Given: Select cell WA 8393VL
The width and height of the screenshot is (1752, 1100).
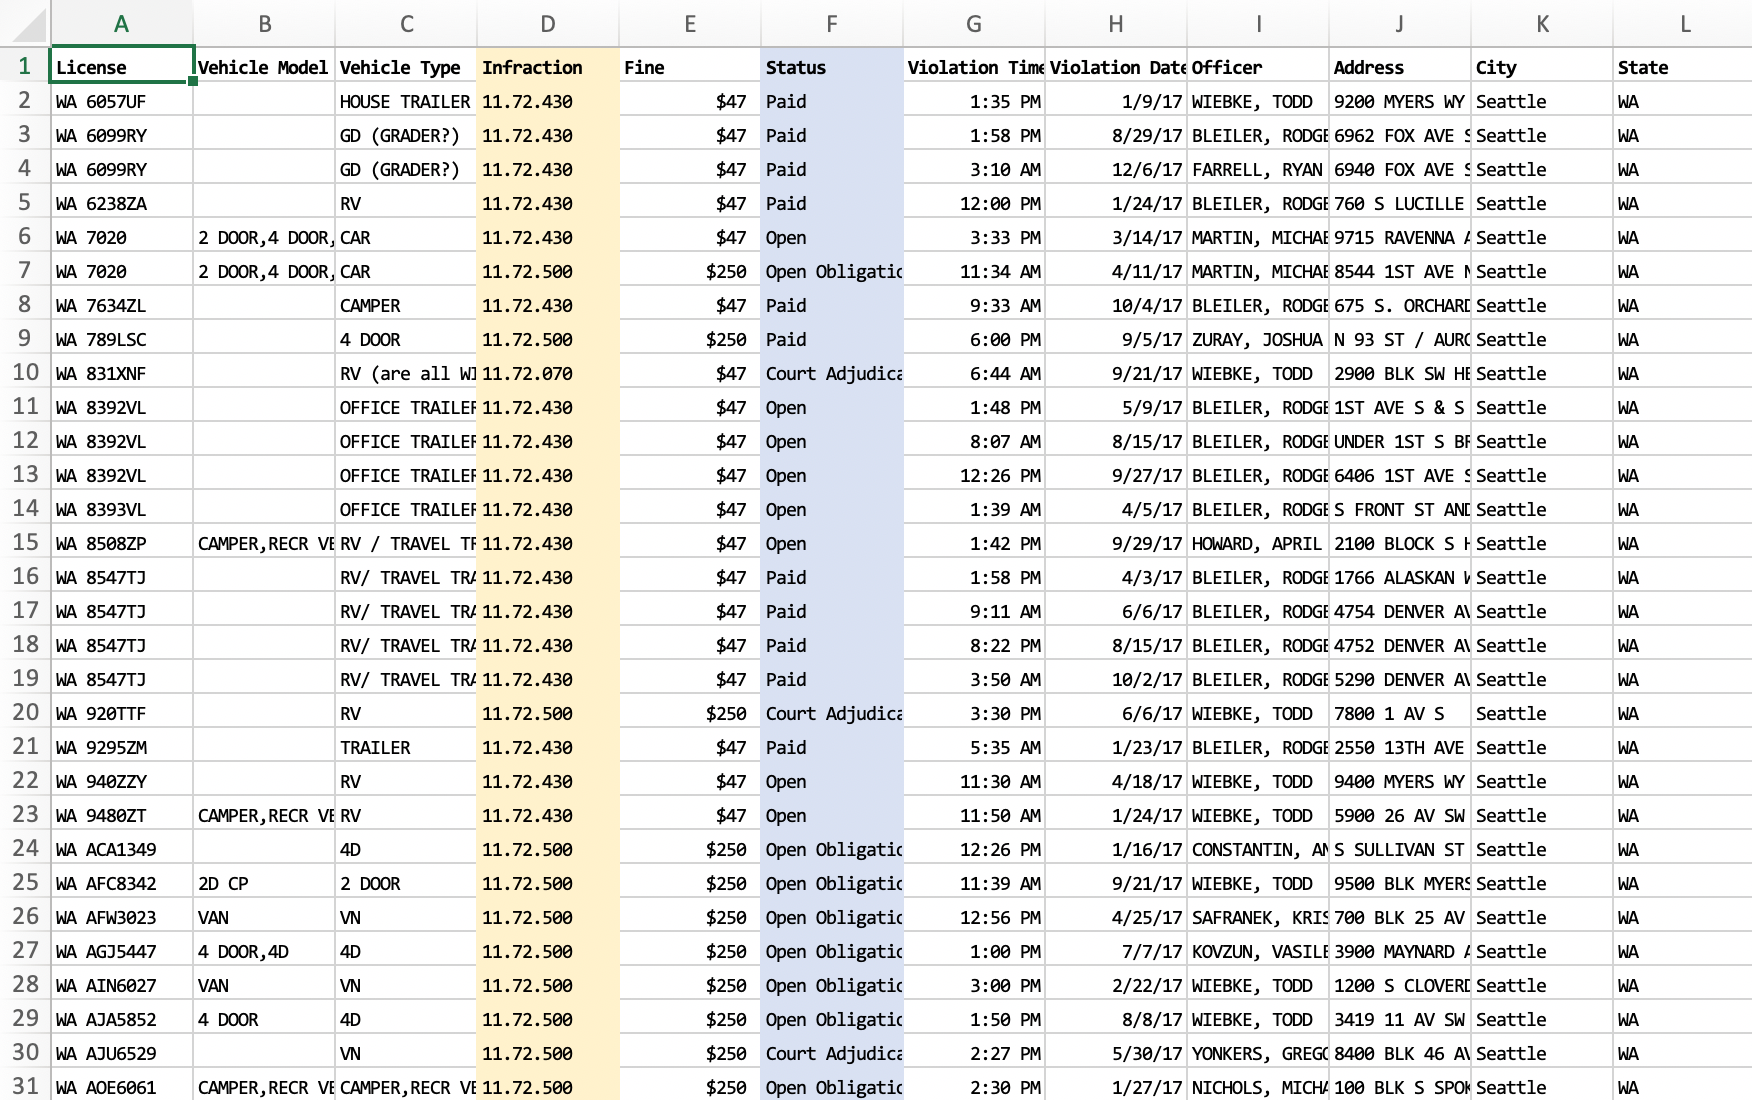Looking at the screenshot, I should click(121, 509).
